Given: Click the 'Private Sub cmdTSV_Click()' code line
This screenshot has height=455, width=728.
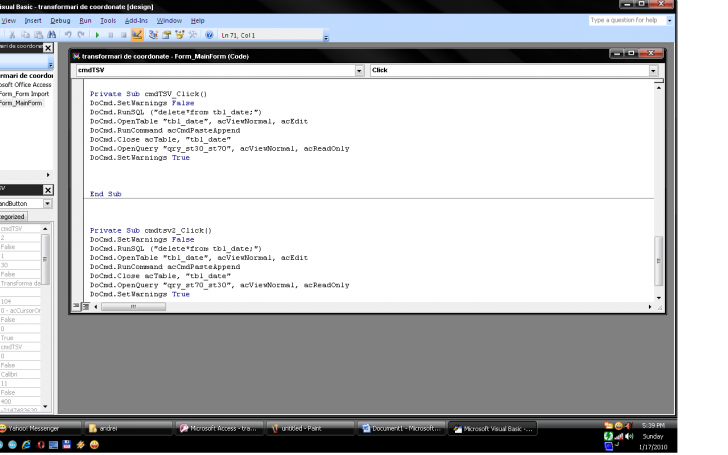Looking at the screenshot, I should (x=149, y=94).
